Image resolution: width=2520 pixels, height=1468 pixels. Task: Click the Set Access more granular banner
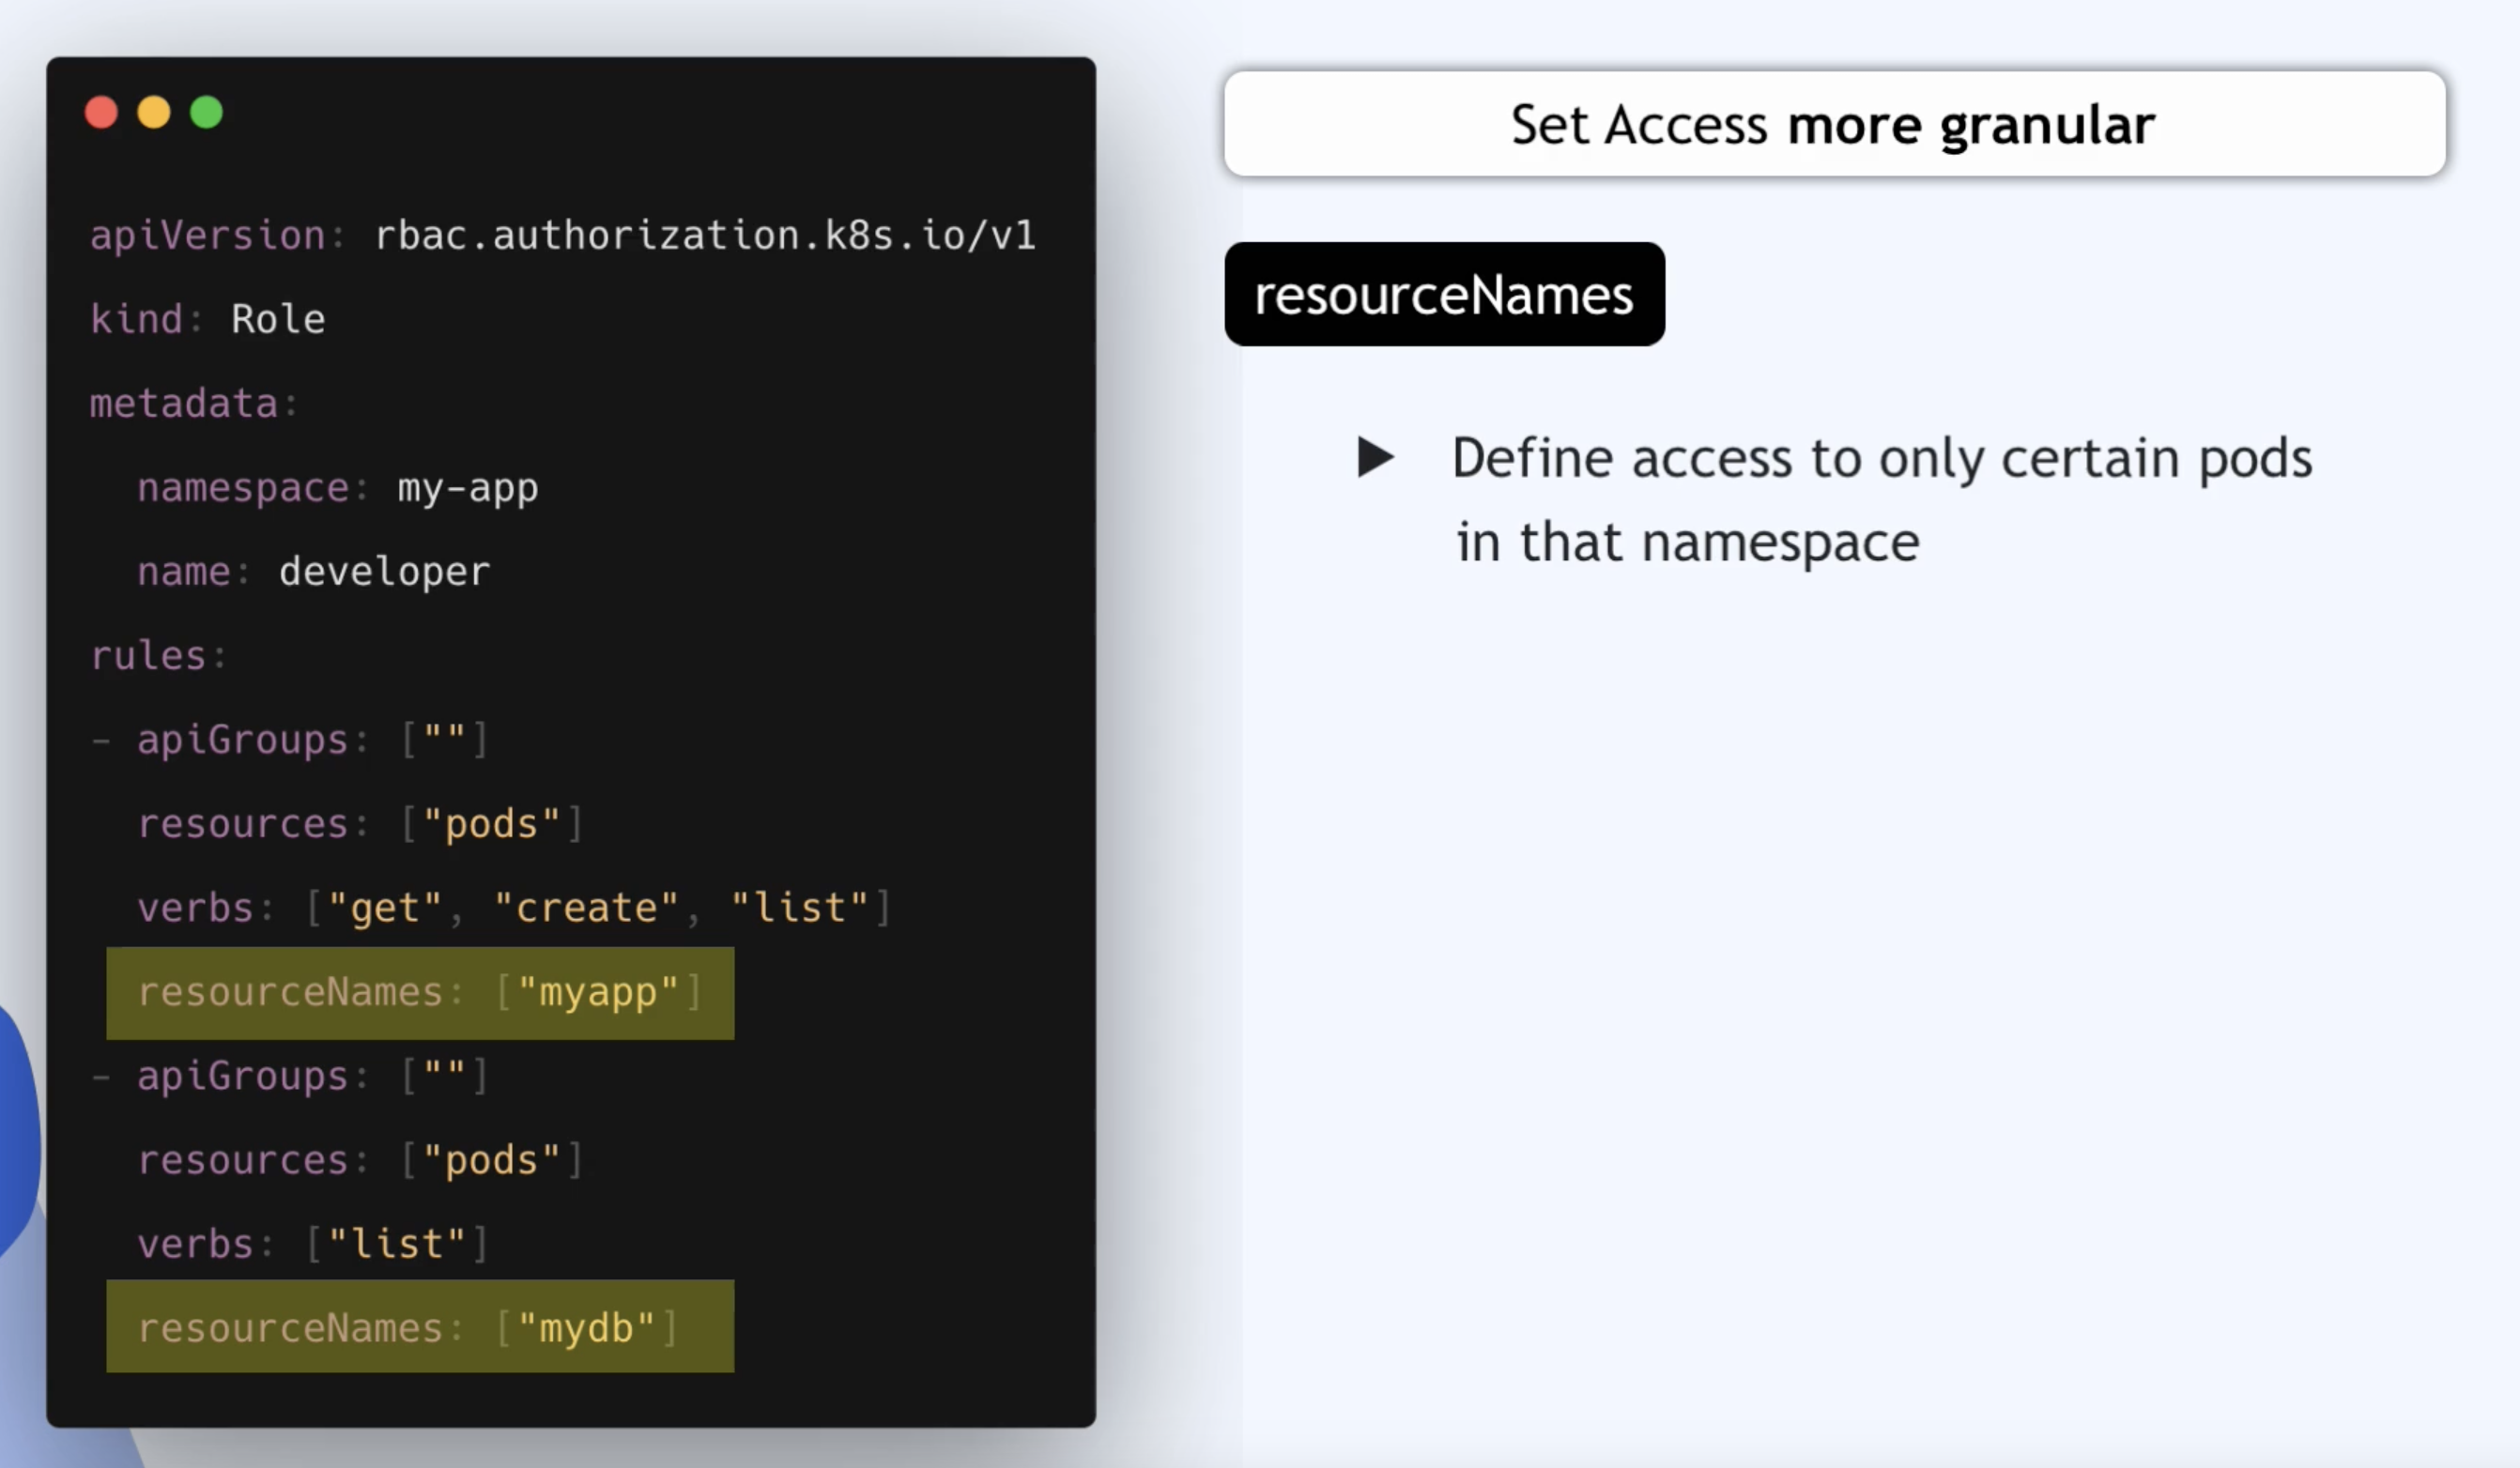1833,125
